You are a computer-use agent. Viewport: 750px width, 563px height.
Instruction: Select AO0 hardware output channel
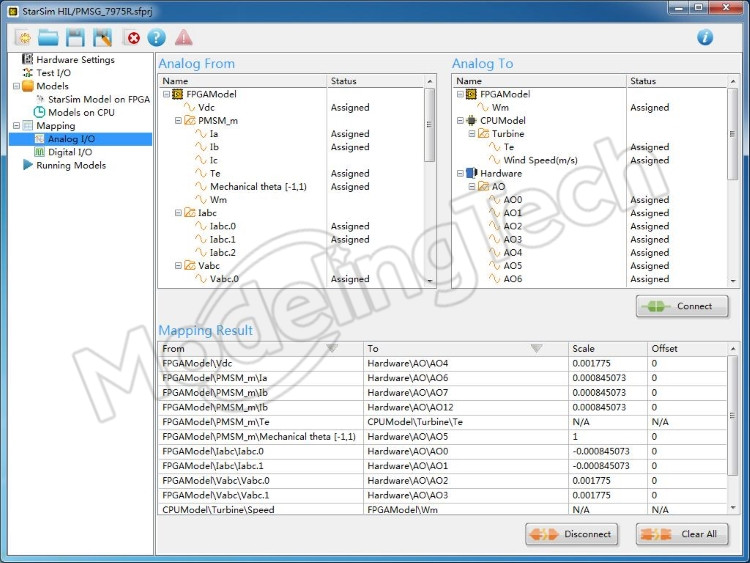tap(512, 200)
